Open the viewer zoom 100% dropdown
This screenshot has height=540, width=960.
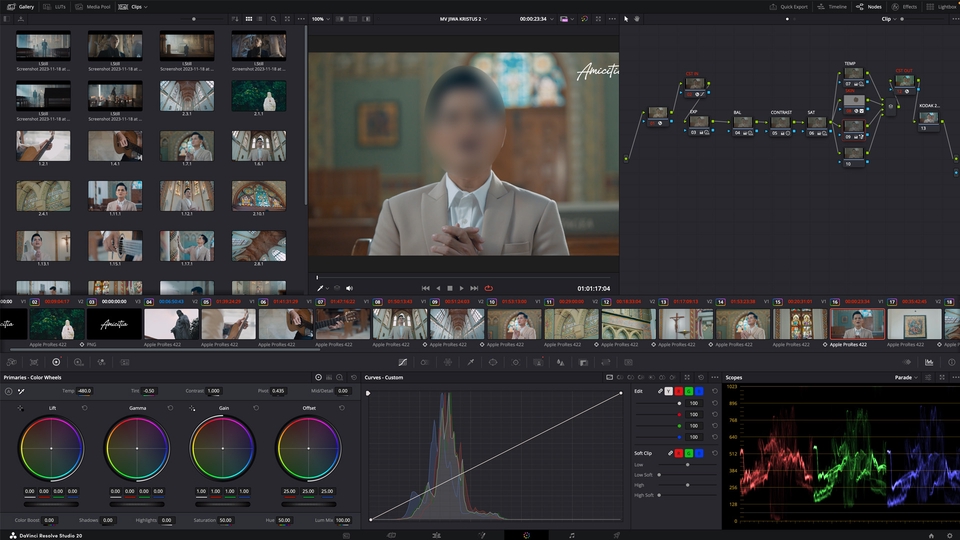tap(320, 19)
